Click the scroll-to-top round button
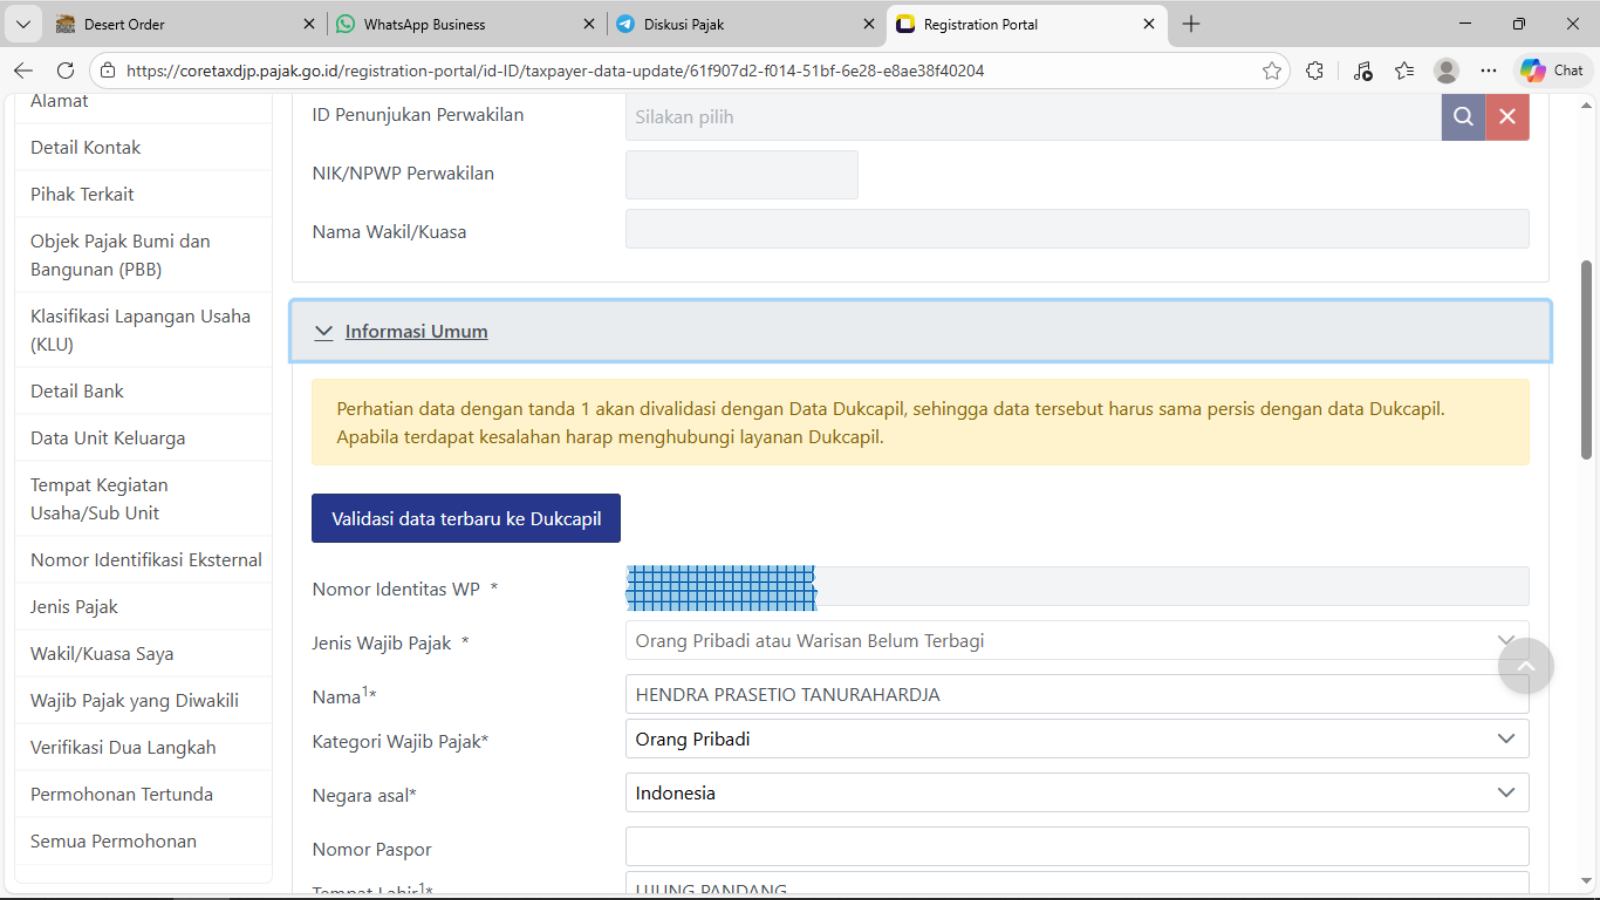Viewport: 1600px width, 900px height. point(1525,666)
